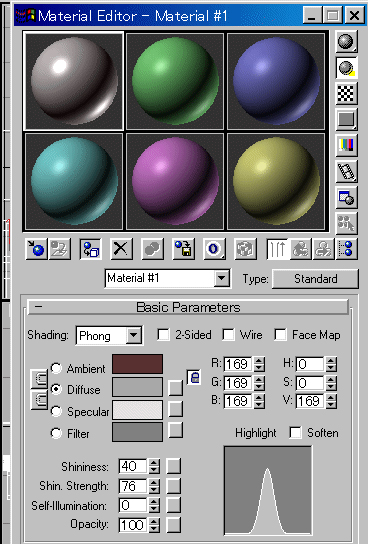
Task: Click the Standard material type button
Action: pyautogui.click(x=315, y=279)
